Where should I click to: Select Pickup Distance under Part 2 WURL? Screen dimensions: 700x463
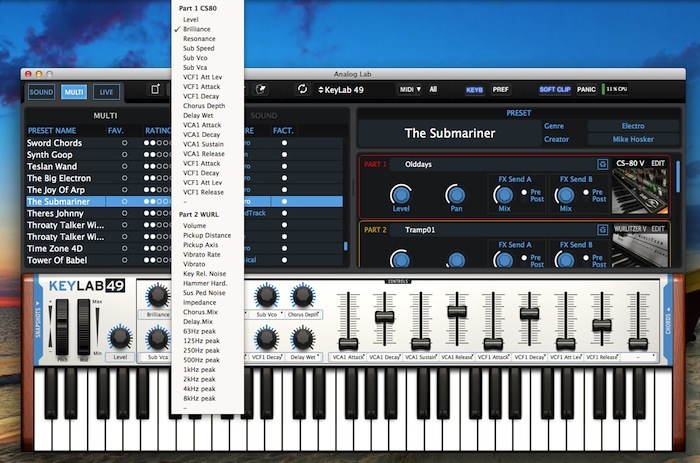tap(207, 235)
